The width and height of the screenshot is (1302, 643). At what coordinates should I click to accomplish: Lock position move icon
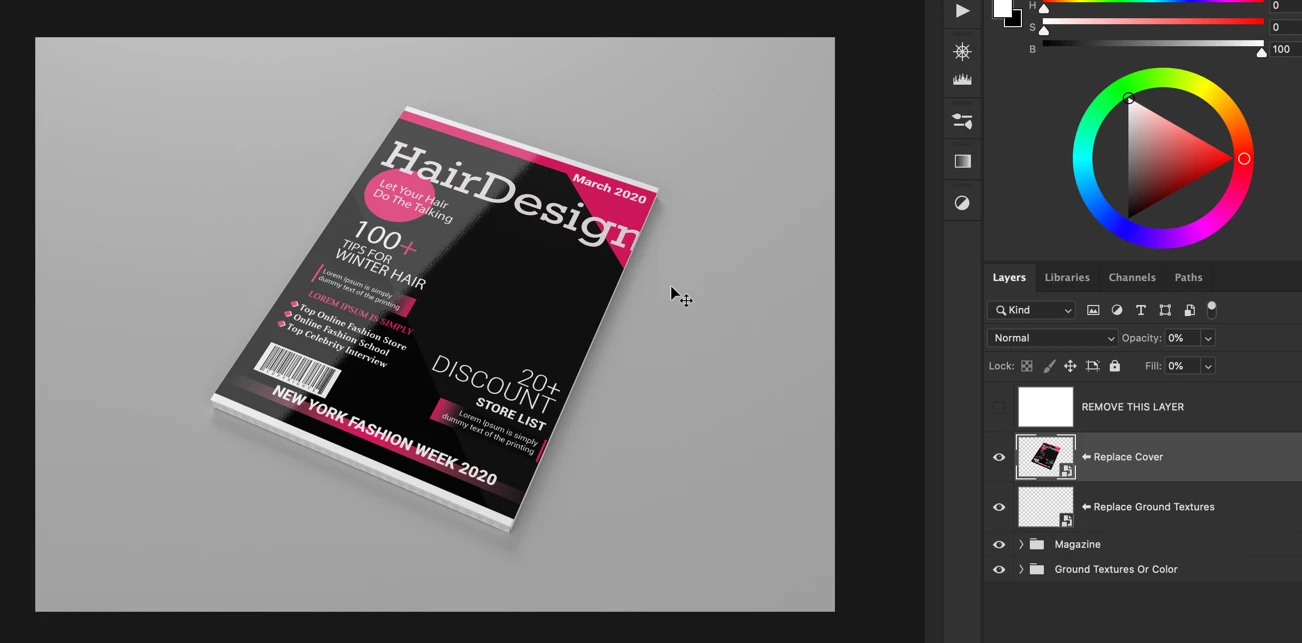1070,366
